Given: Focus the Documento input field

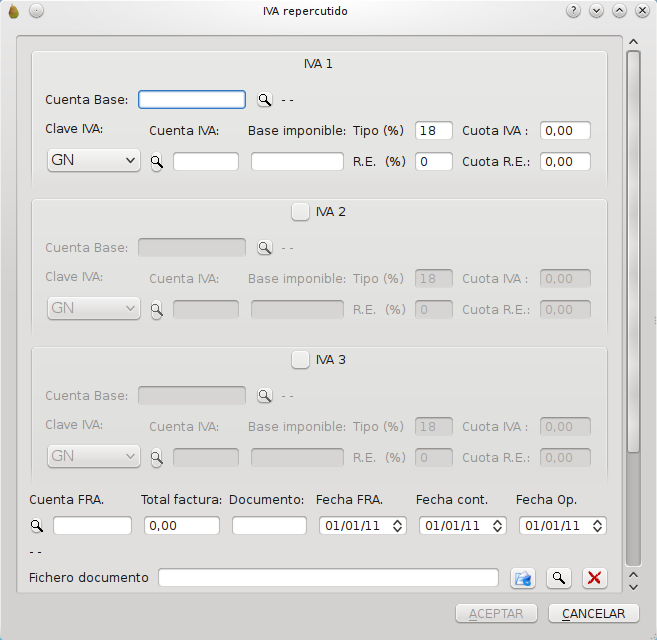Looking at the screenshot, I should click(269, 526).
